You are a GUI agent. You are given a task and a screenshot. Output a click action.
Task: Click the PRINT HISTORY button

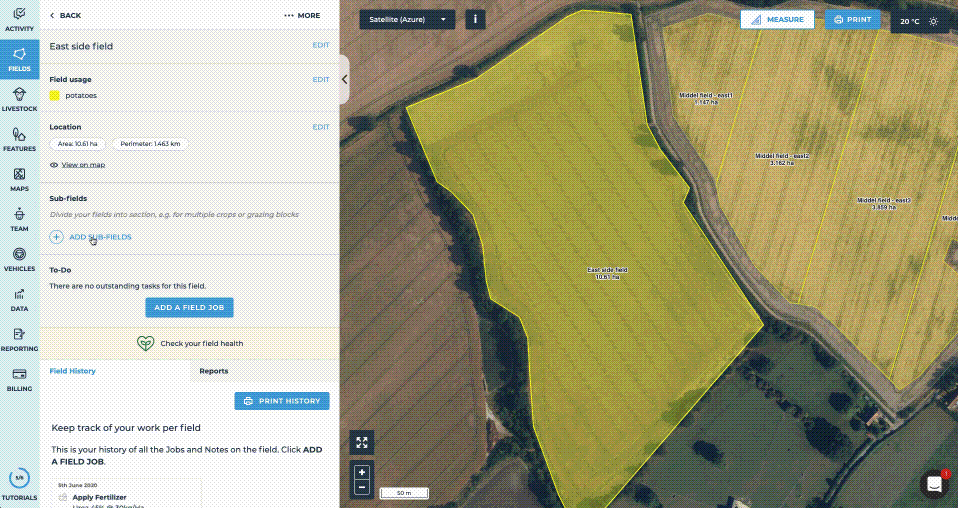point(282,401)
